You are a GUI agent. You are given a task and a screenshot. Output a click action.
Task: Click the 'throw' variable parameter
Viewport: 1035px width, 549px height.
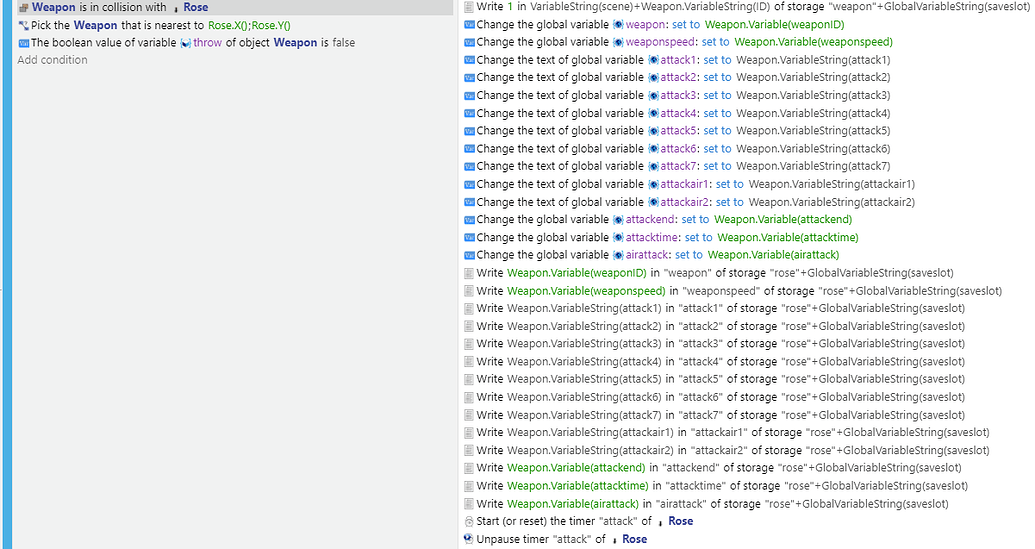click(x=207, y=43)
